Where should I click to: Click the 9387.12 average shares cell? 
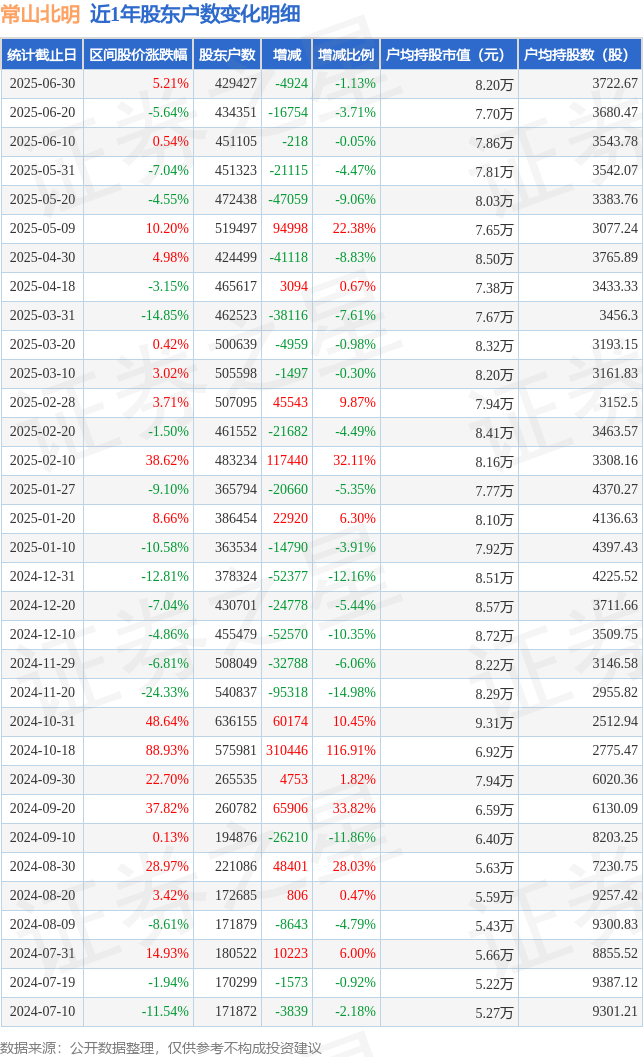click(615, 982)
